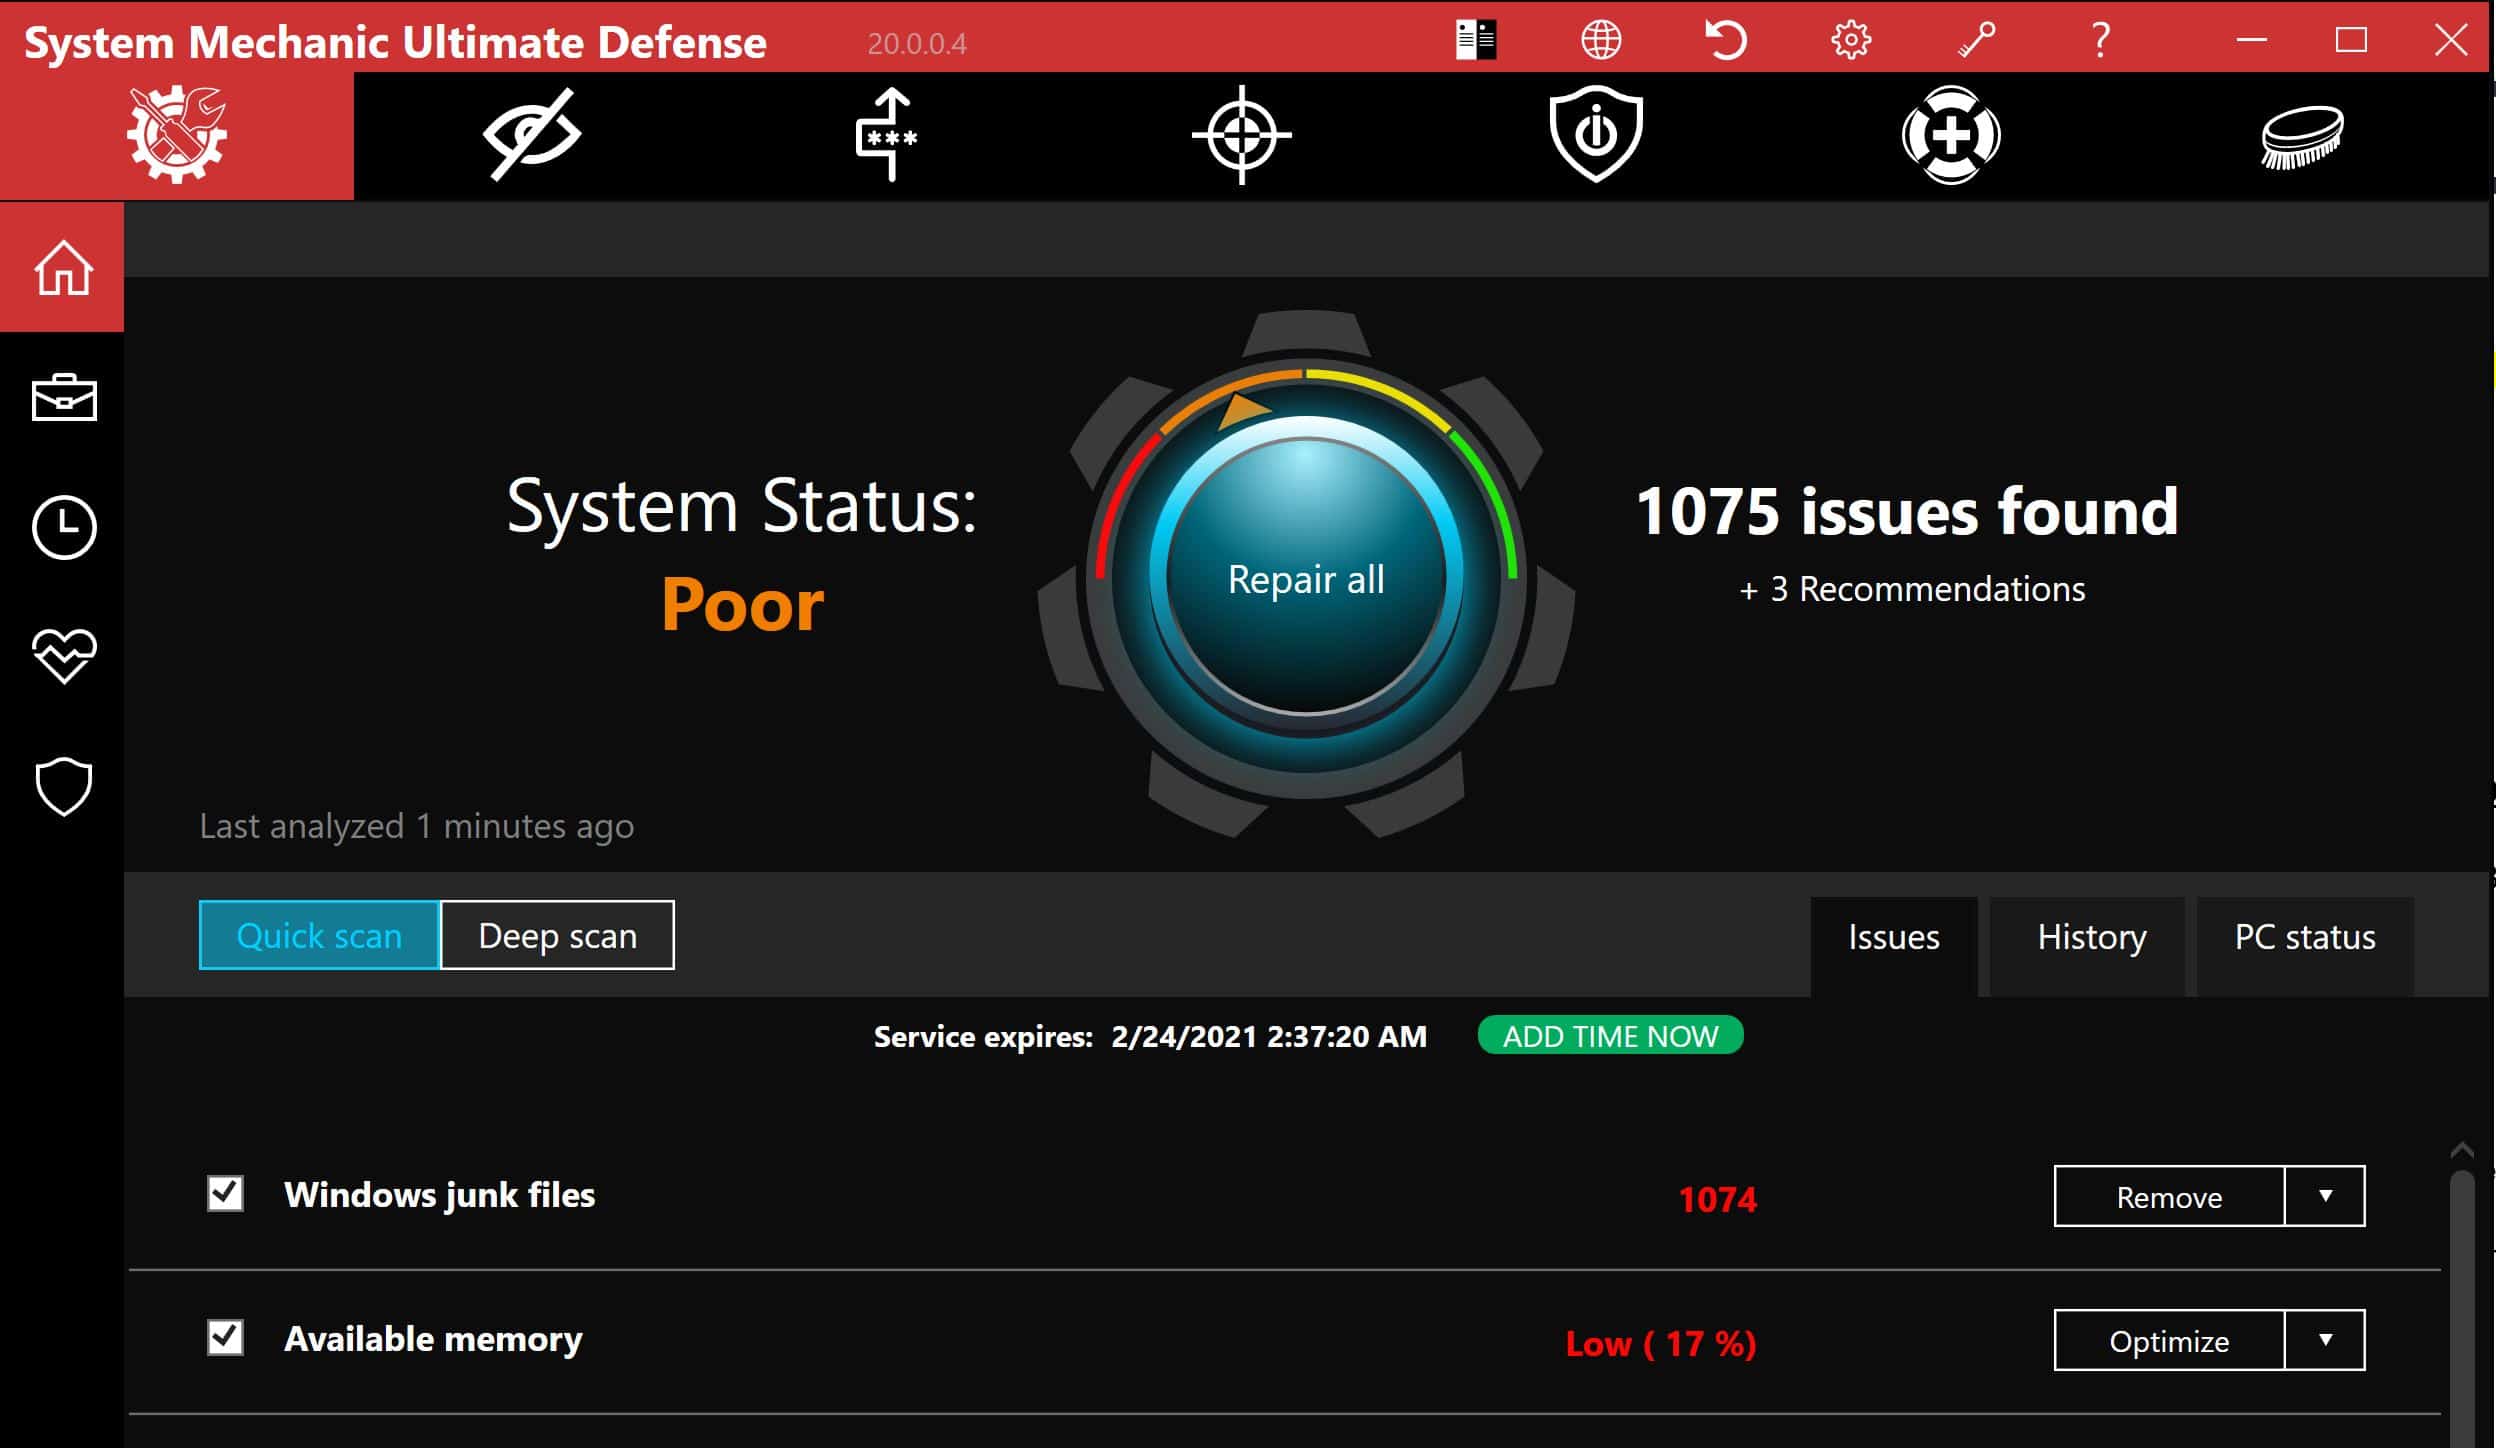The height and width of the screenshot is (1448, 2496).
Task: Click 'Low ( 17 %)' memory value
Action: click(1661, 1343)
